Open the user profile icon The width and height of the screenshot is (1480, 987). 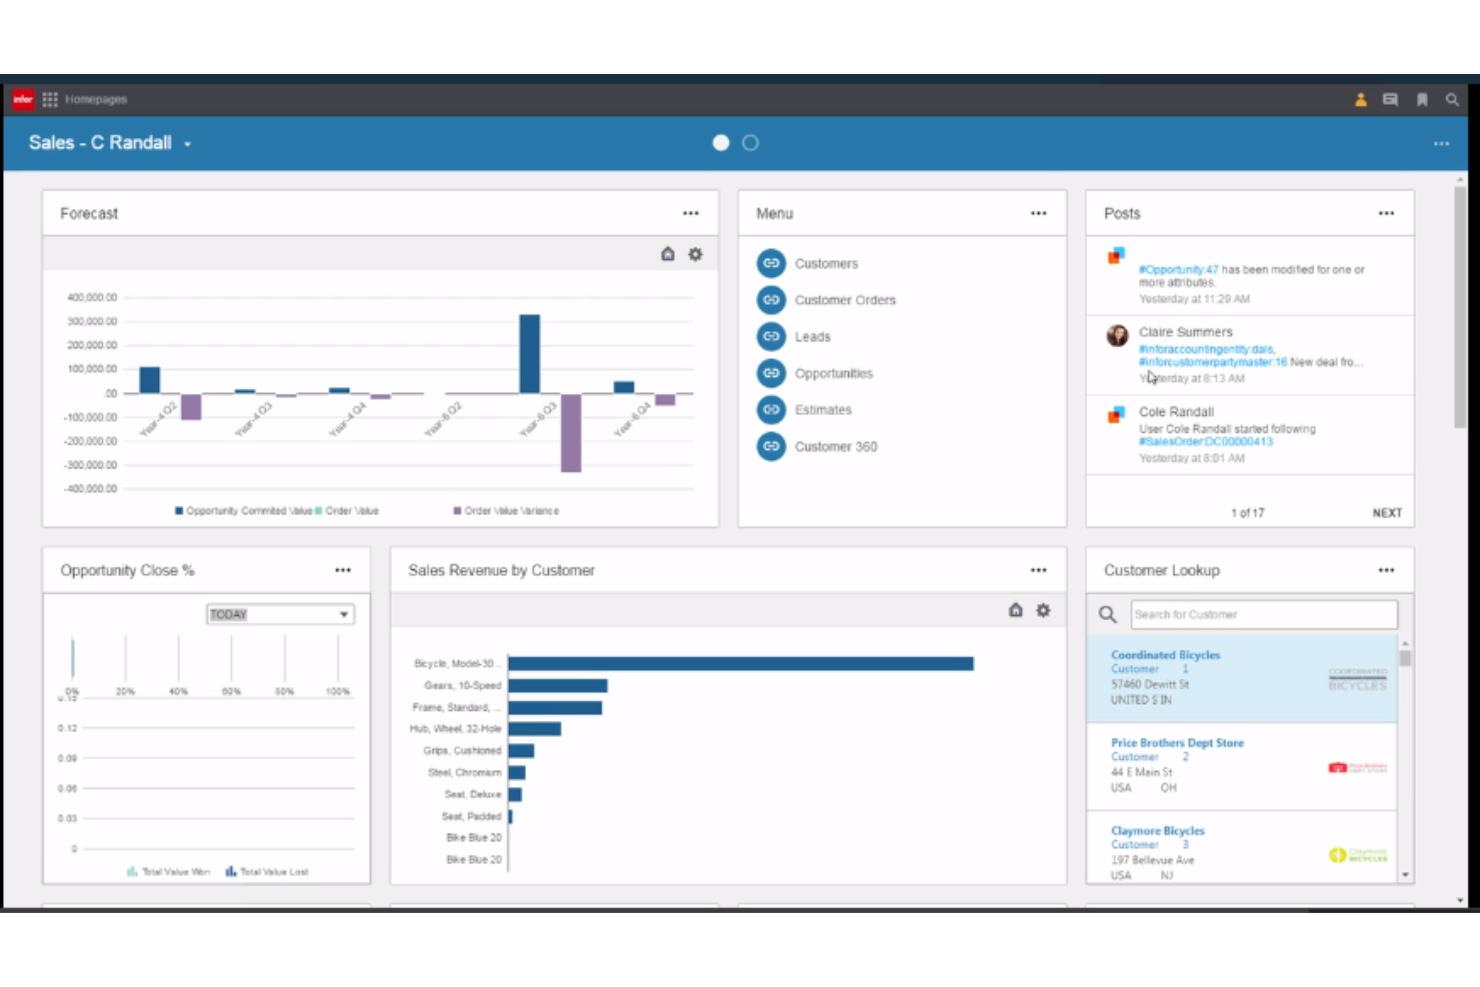click(1360, 99)
